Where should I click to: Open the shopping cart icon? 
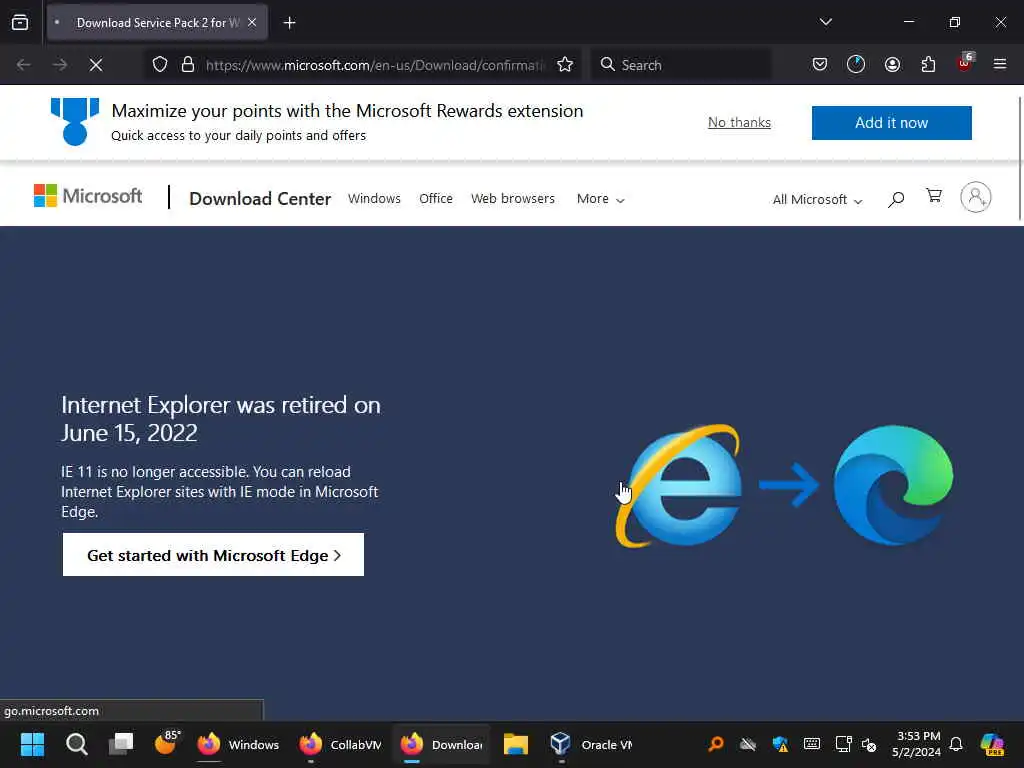tap(934, 196)
